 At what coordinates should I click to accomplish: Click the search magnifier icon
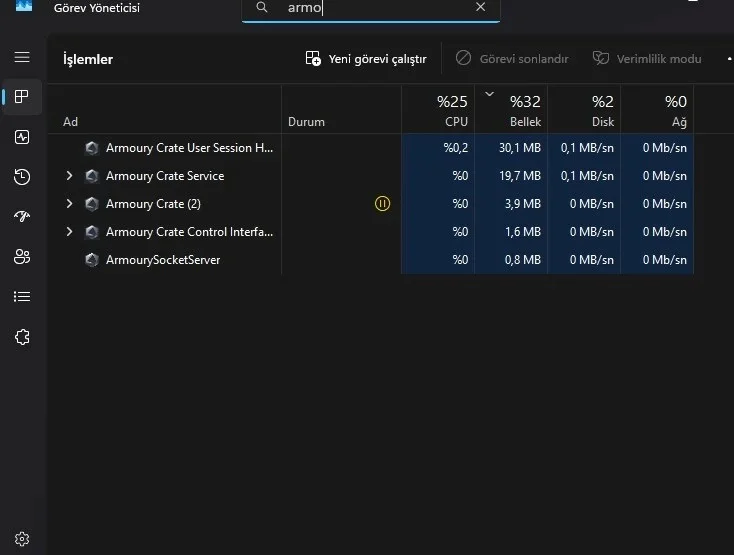(x=262, y=7)
